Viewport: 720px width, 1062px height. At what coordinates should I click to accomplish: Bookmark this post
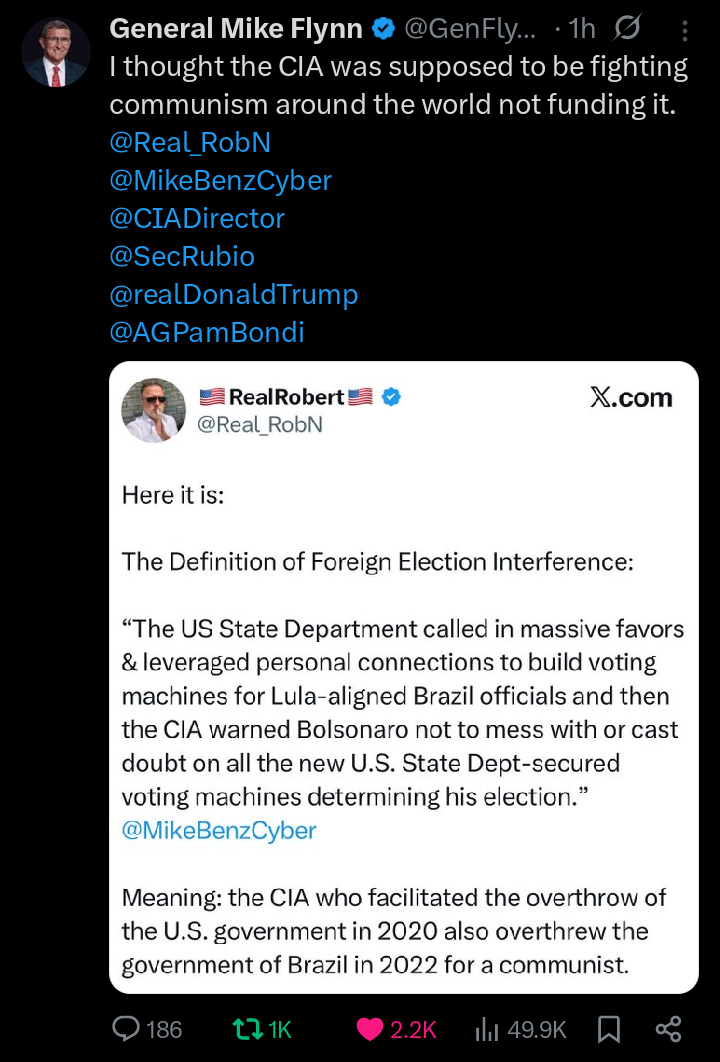[607, 1028]
